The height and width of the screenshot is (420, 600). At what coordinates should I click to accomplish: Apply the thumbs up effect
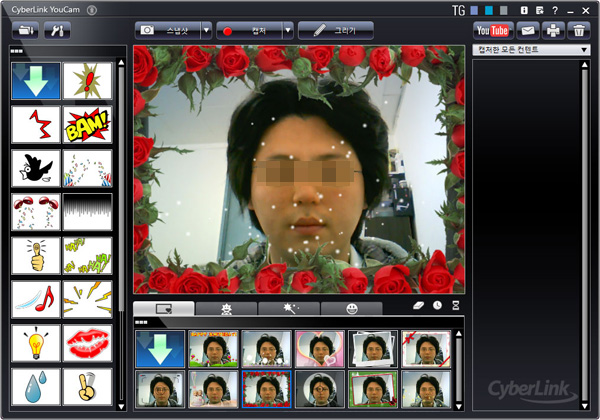36,256
